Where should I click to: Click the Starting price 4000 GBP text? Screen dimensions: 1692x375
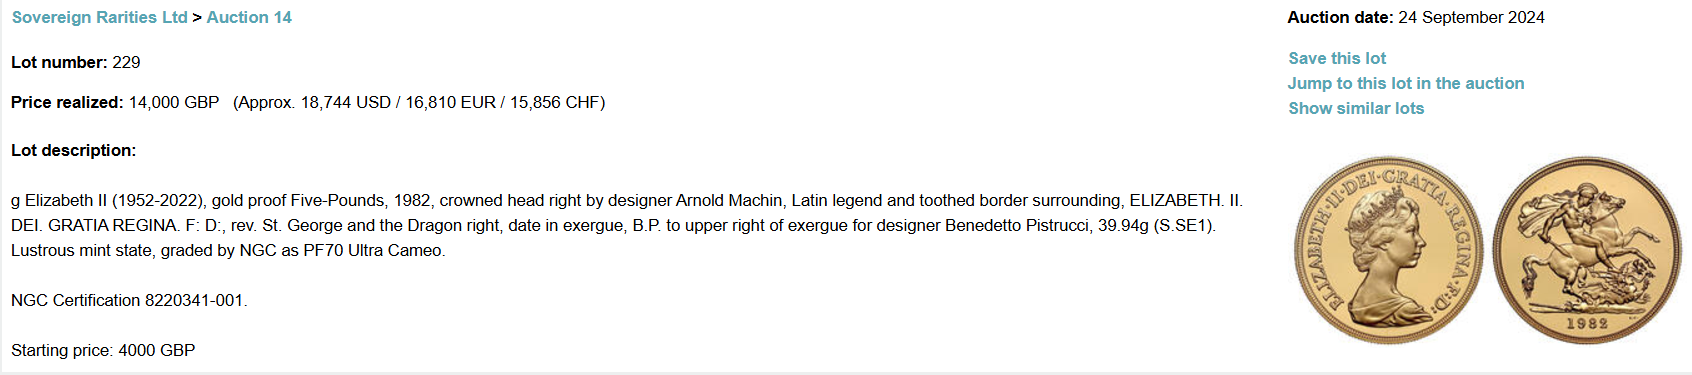pos(103,350)
